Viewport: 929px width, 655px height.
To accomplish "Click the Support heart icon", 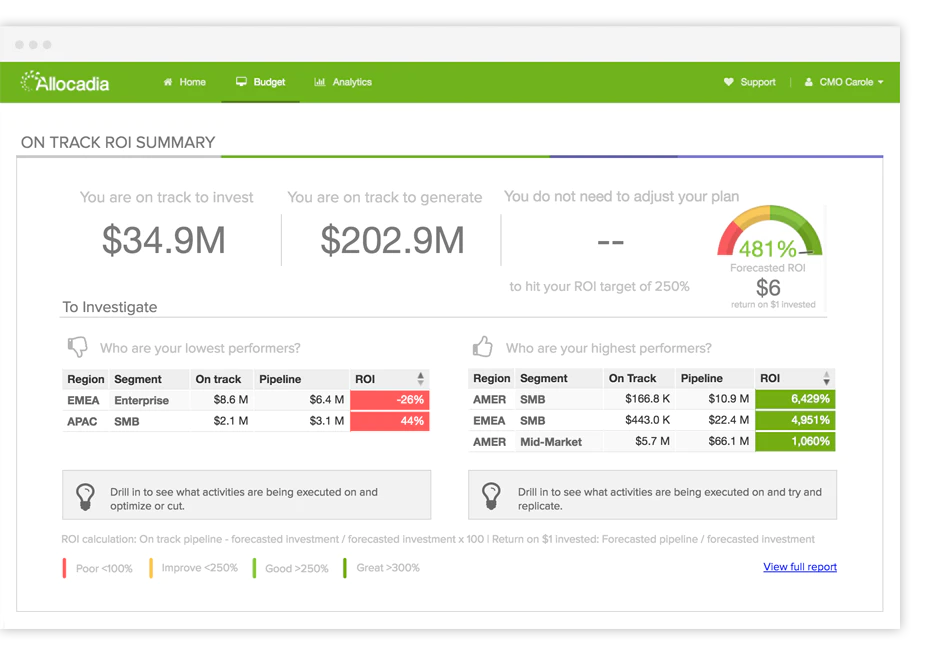I will coord(729,82).
